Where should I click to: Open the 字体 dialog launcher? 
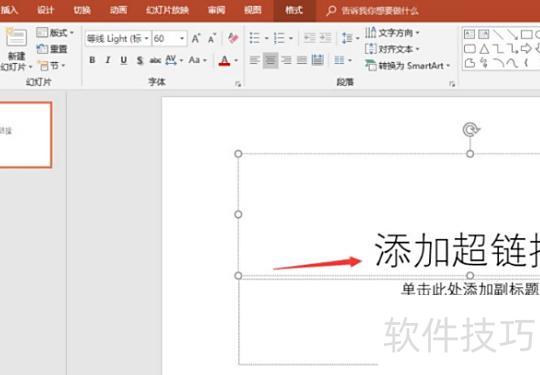point(238,84)
